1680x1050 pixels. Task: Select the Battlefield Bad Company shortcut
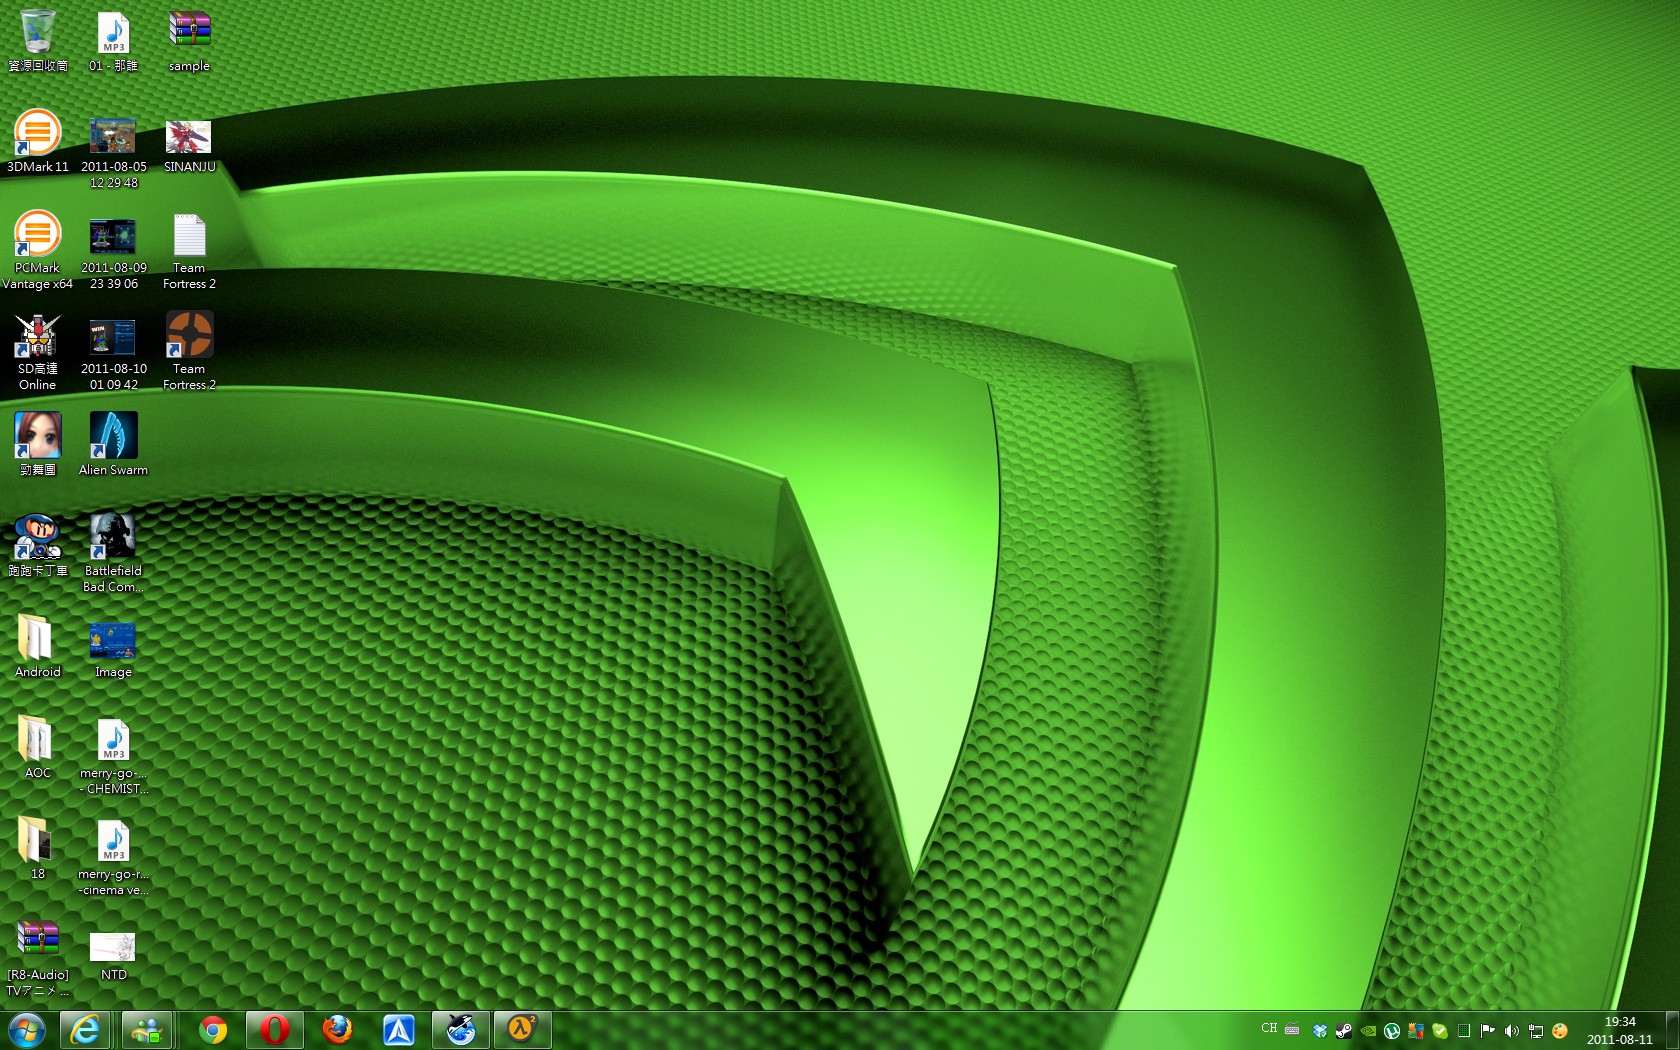point(113,553)
